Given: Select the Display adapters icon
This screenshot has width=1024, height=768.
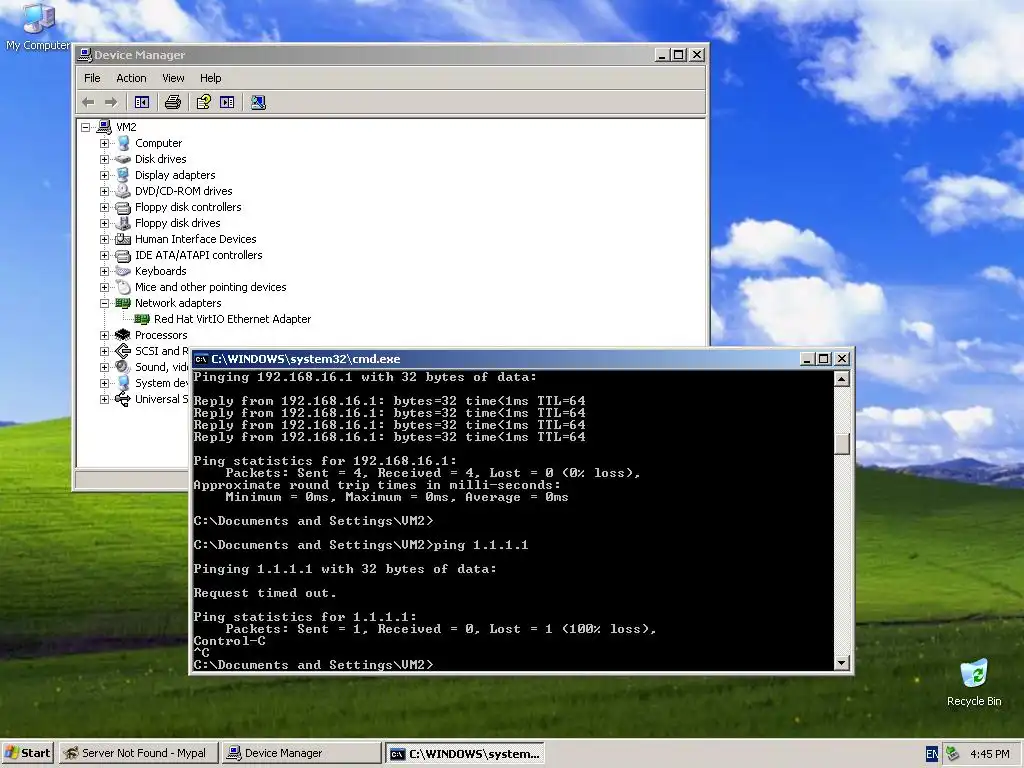Looking at the screenshot, I should [x=123, y=175].
